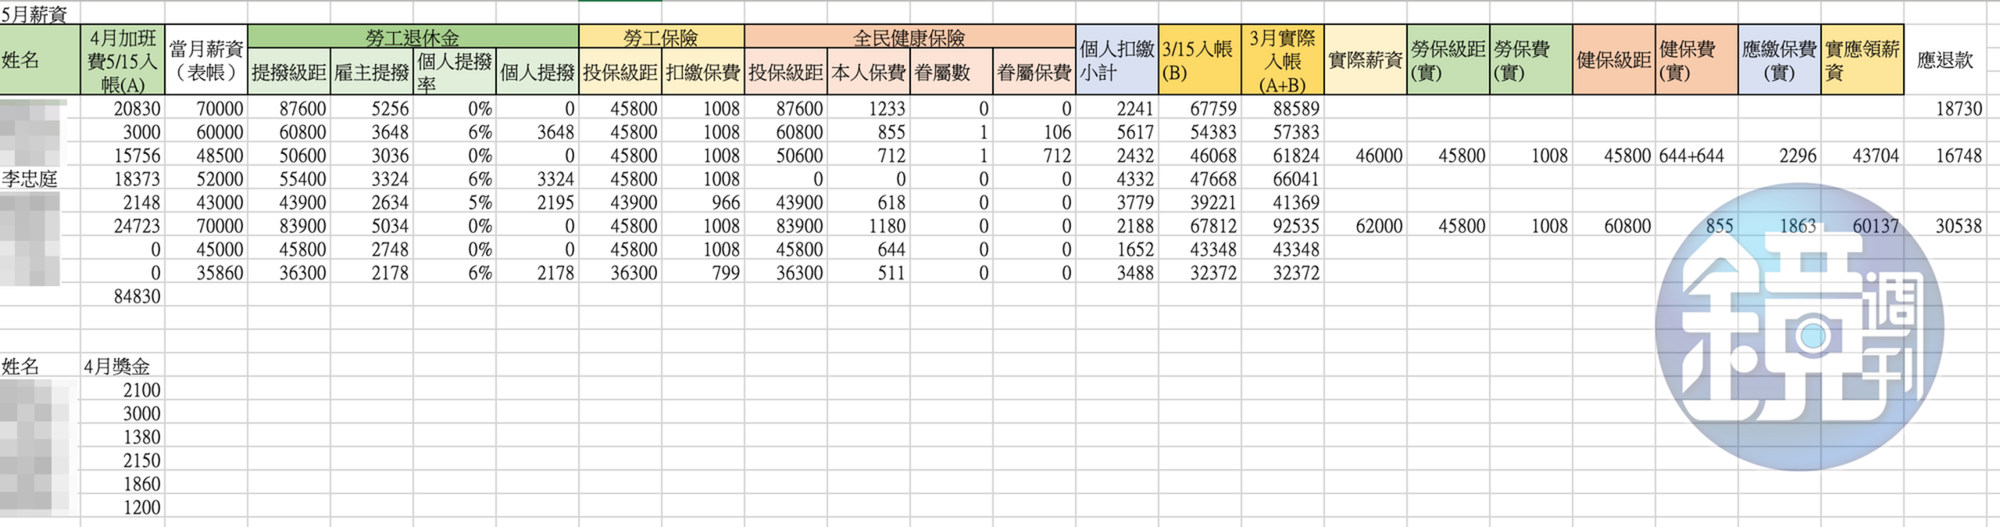Select the refund amount 30538
2000x527 pixels.
[x=1944, y=226]
